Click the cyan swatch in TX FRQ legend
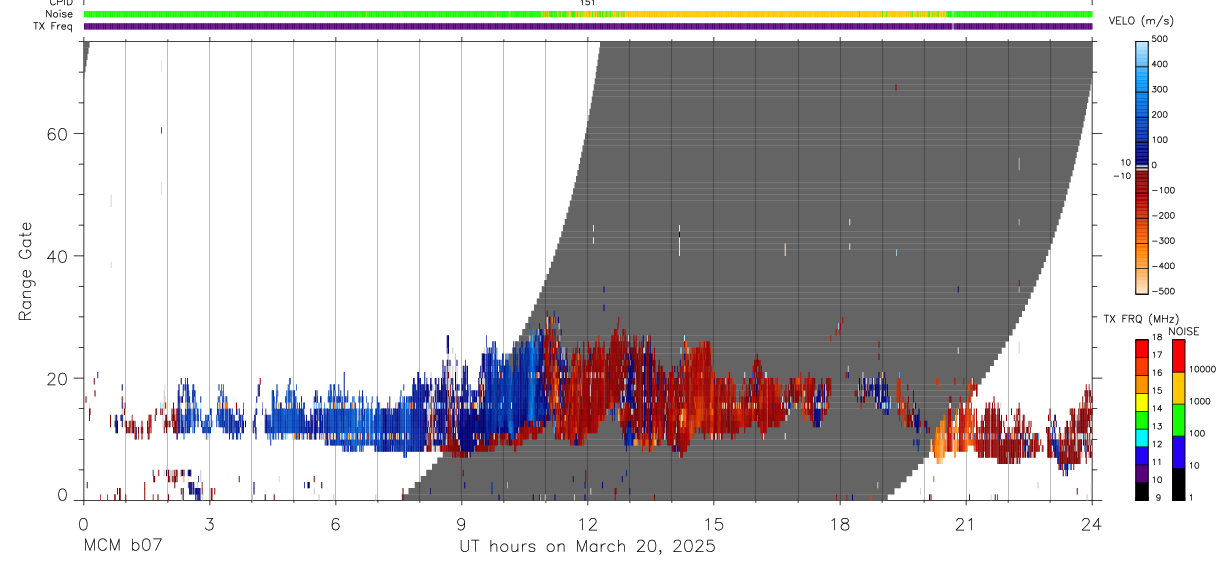This screenshot has height=567, width=1228. pos(1141,438)
